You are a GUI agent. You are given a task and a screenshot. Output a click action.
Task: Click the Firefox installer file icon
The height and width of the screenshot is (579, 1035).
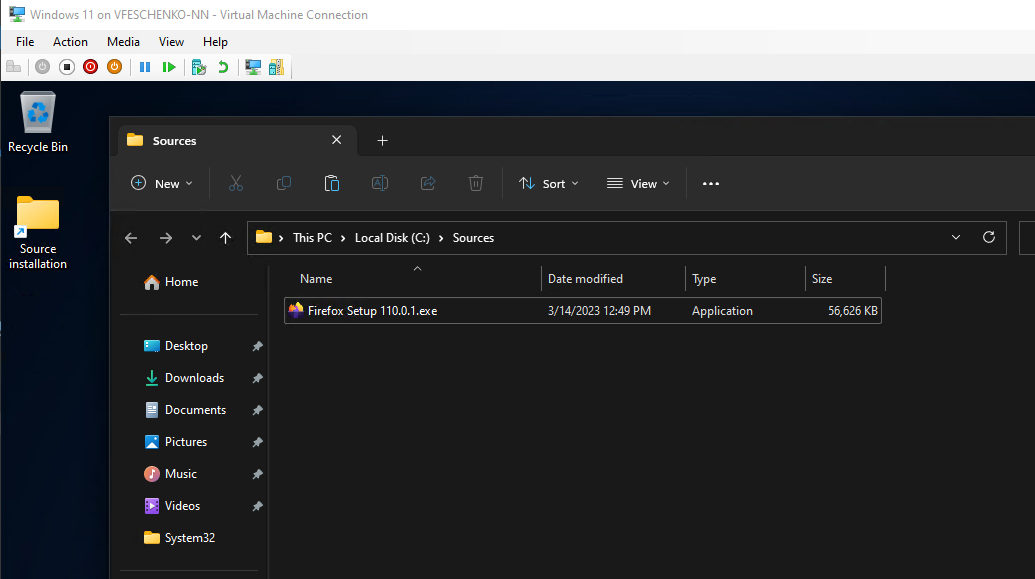[x=296, y=310]
